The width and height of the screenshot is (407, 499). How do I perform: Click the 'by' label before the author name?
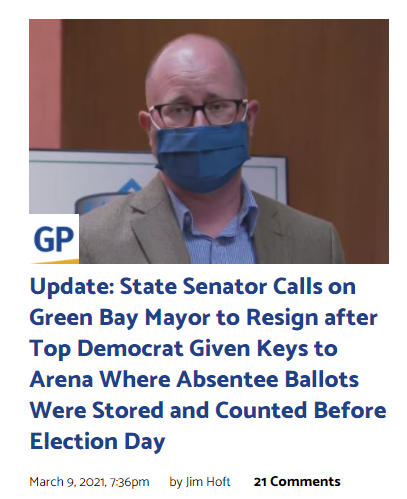coord(176,482)
